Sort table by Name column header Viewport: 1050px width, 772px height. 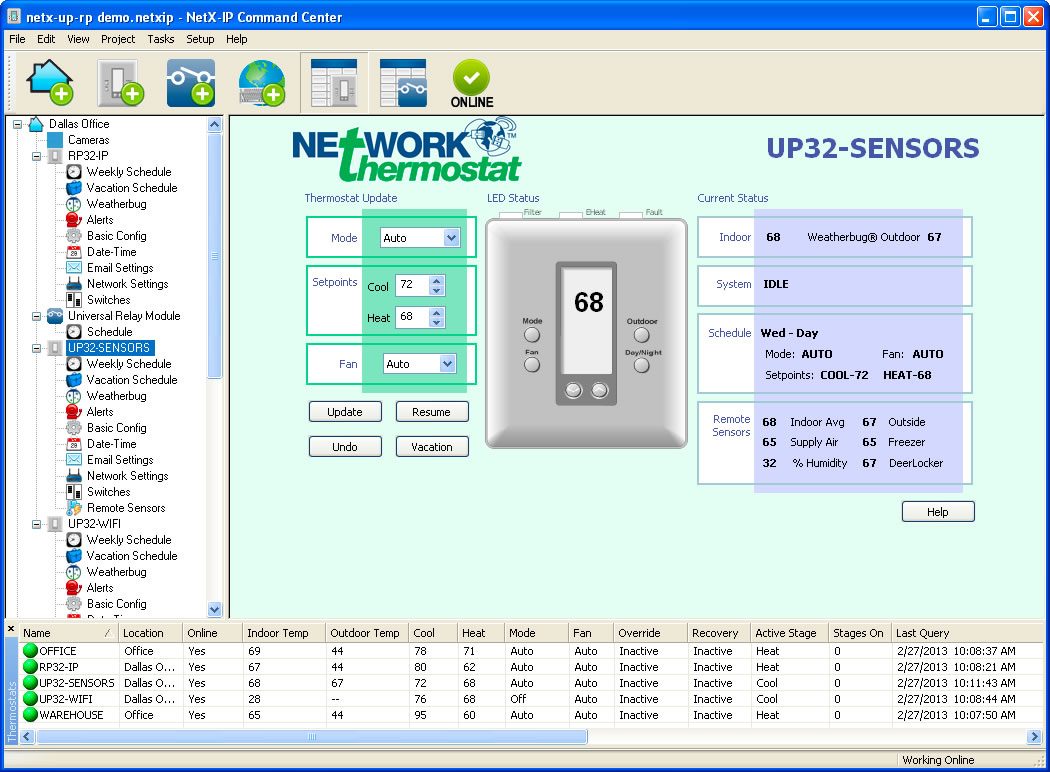click(x=67, y=633)
